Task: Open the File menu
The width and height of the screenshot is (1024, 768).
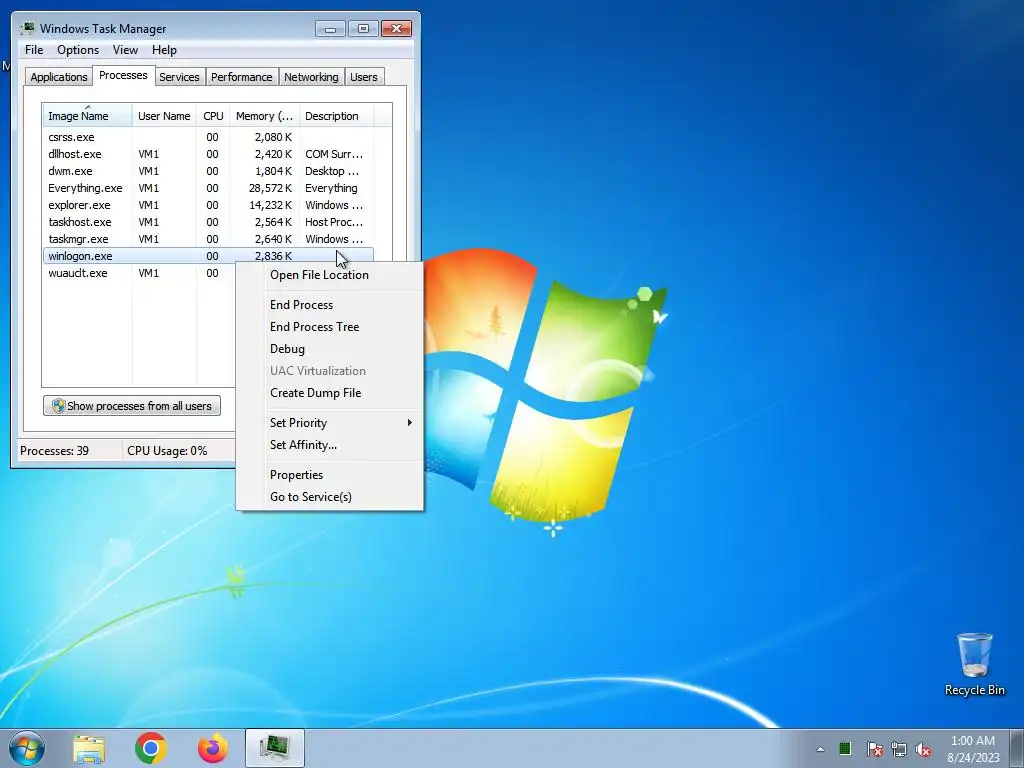Action: point(34,50)
